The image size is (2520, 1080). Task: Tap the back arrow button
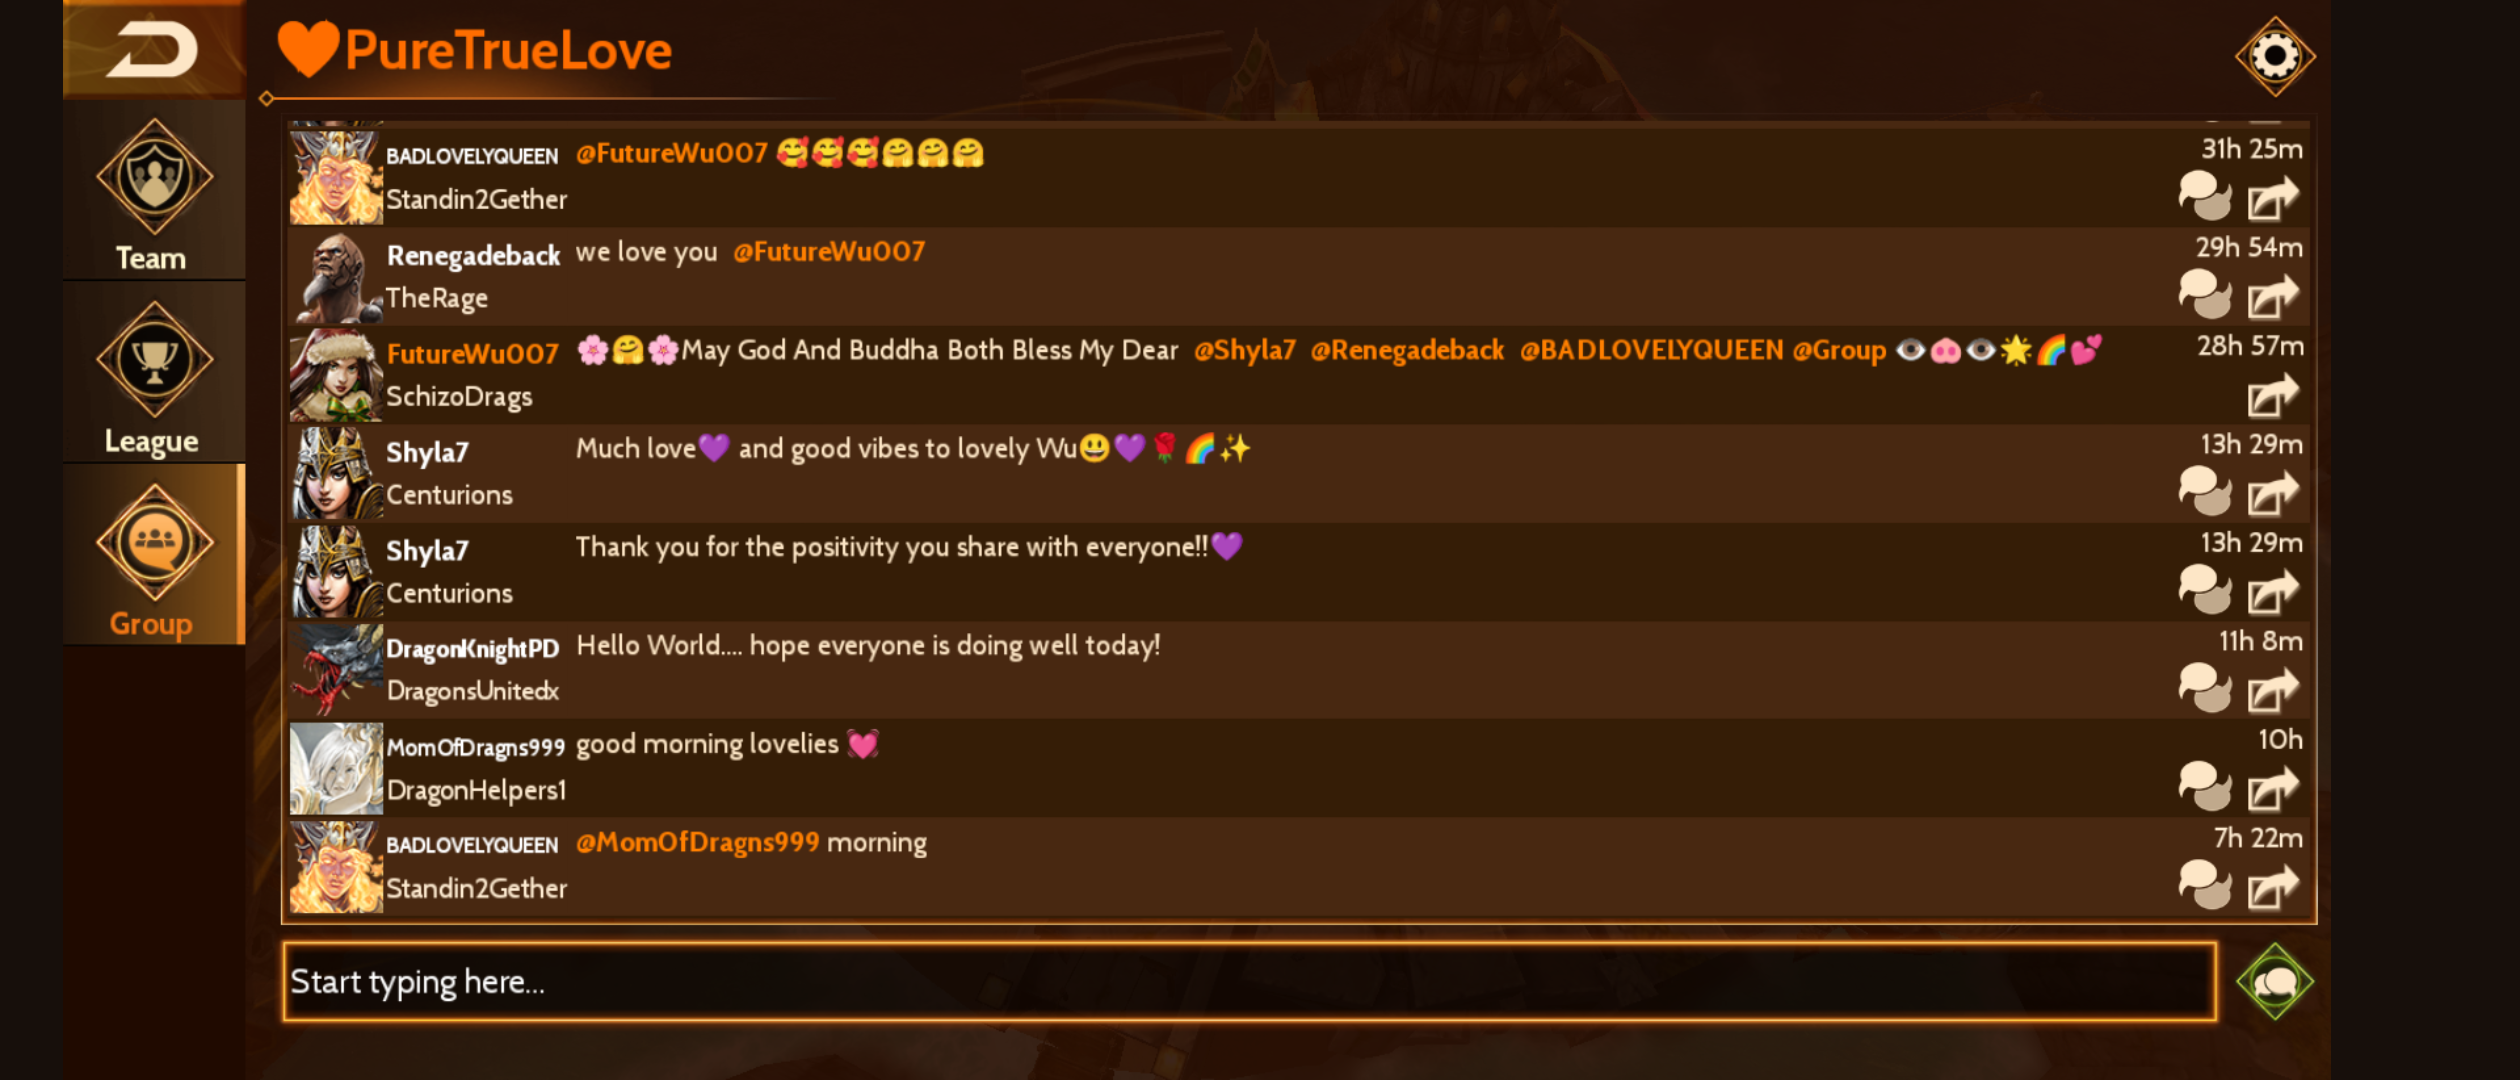[153, 49]
